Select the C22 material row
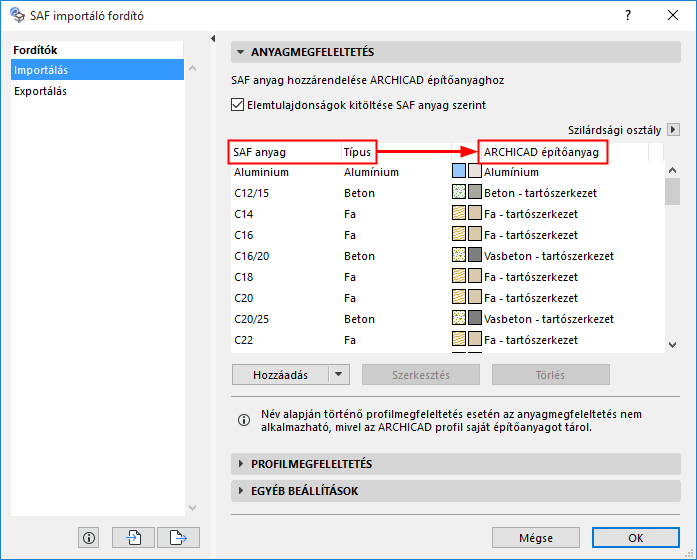Image resolution: width=697 pixels, height=560 pixels. pos(448,340)
